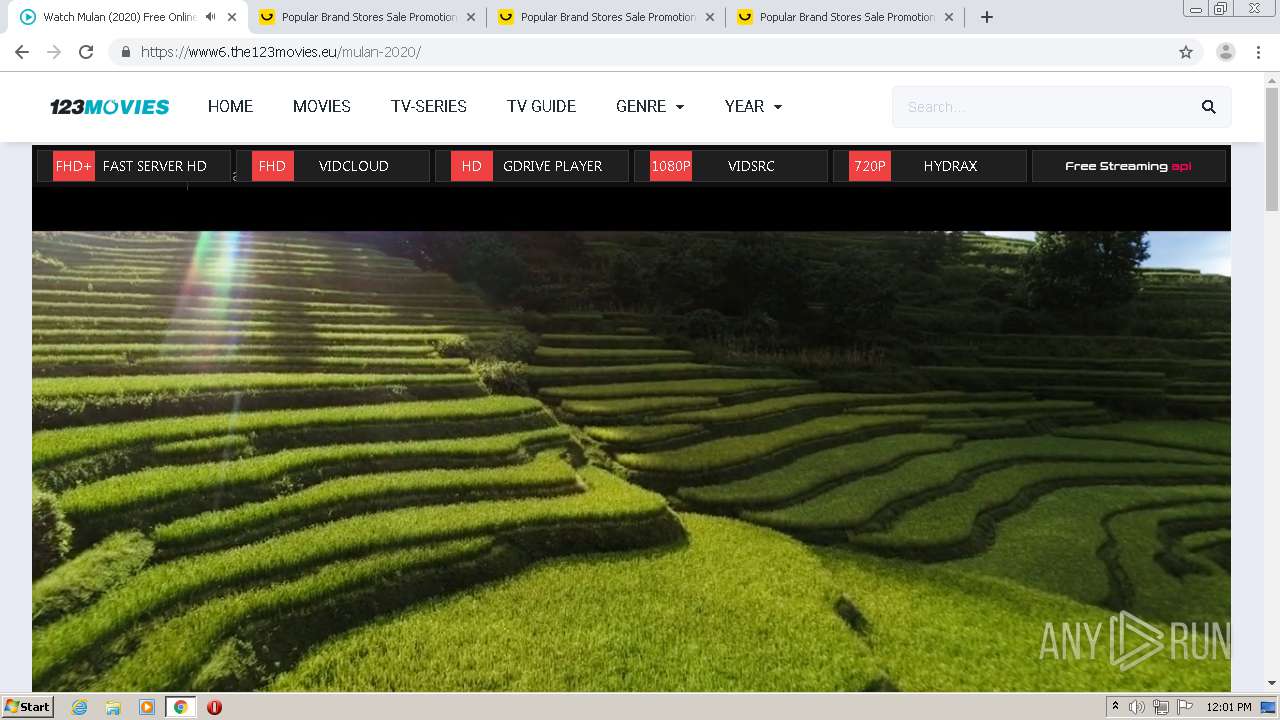Switch to HD GDrive Player
Image resolution: width=1280 pixels, height=720 pixels.
pyautogui.click(x=532, y=166)
